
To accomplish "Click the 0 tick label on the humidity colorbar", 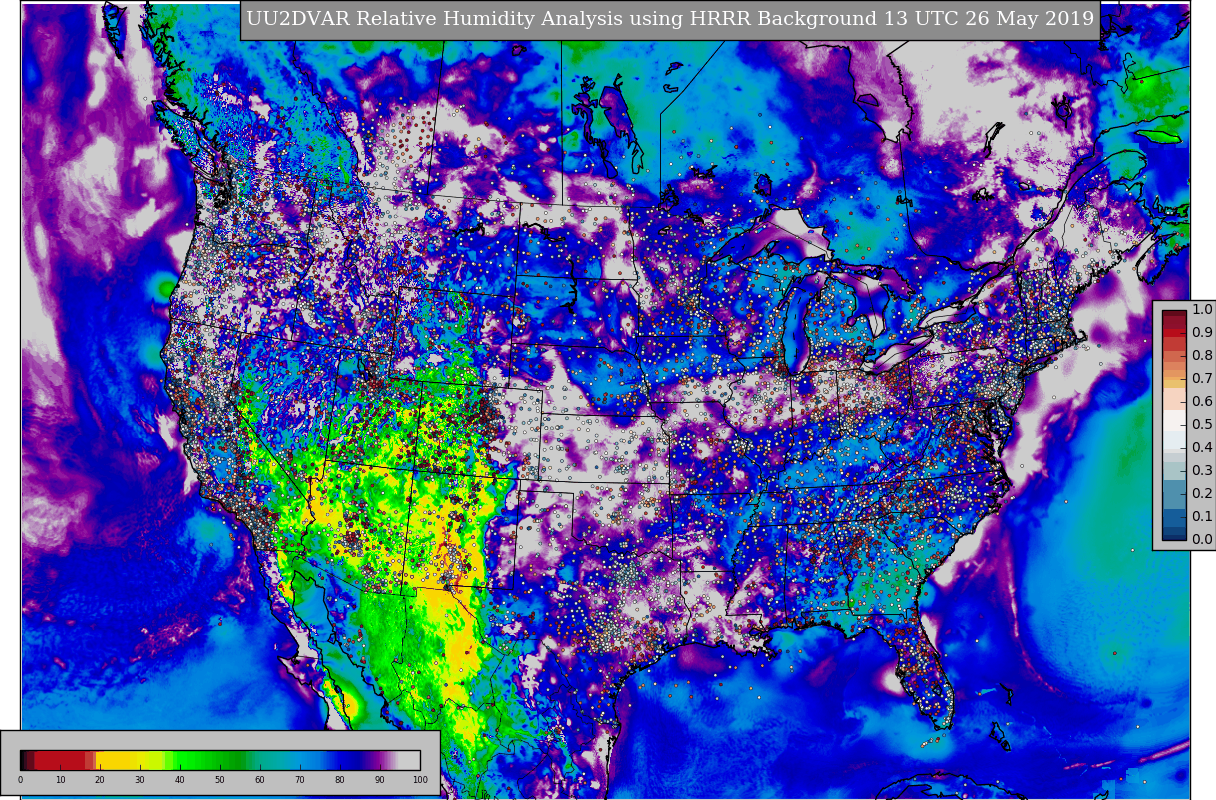I will coord(20,780).
